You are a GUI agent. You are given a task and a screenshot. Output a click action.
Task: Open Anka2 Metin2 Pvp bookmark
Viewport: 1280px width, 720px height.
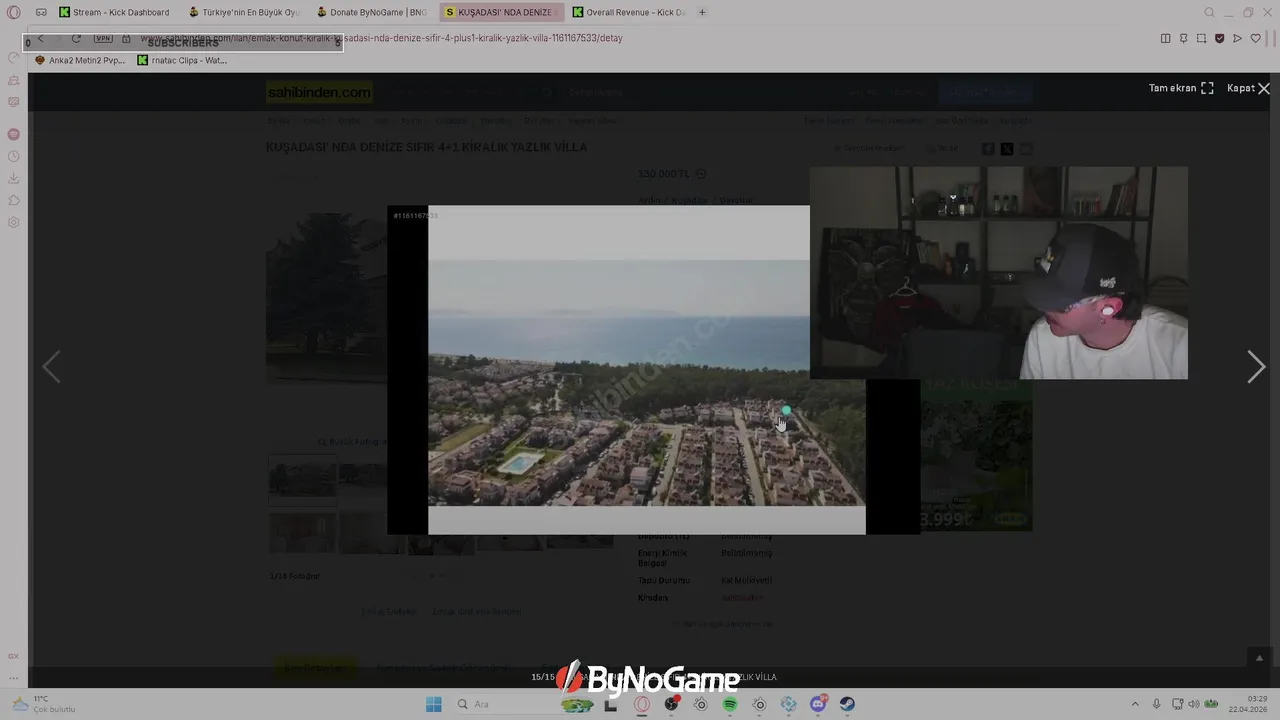pos(80,60)
